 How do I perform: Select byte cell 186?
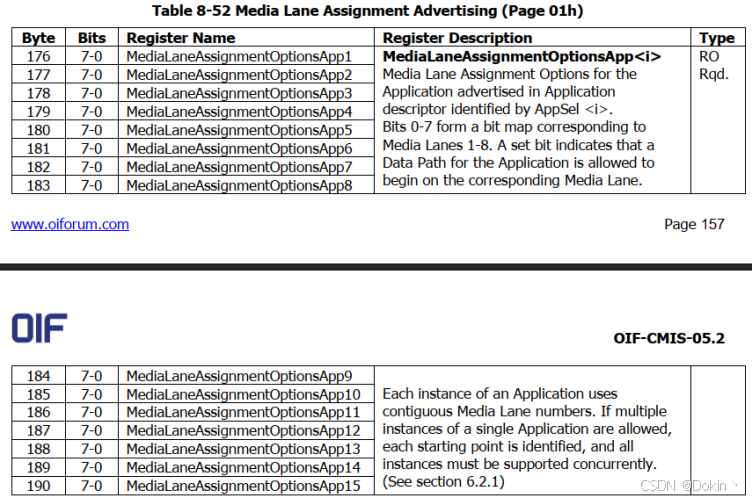tap(38, 412)
